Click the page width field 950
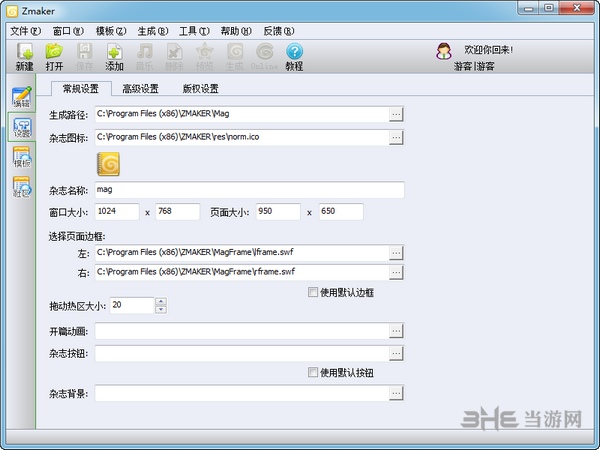The image size is (600, 450). [278, 212]
